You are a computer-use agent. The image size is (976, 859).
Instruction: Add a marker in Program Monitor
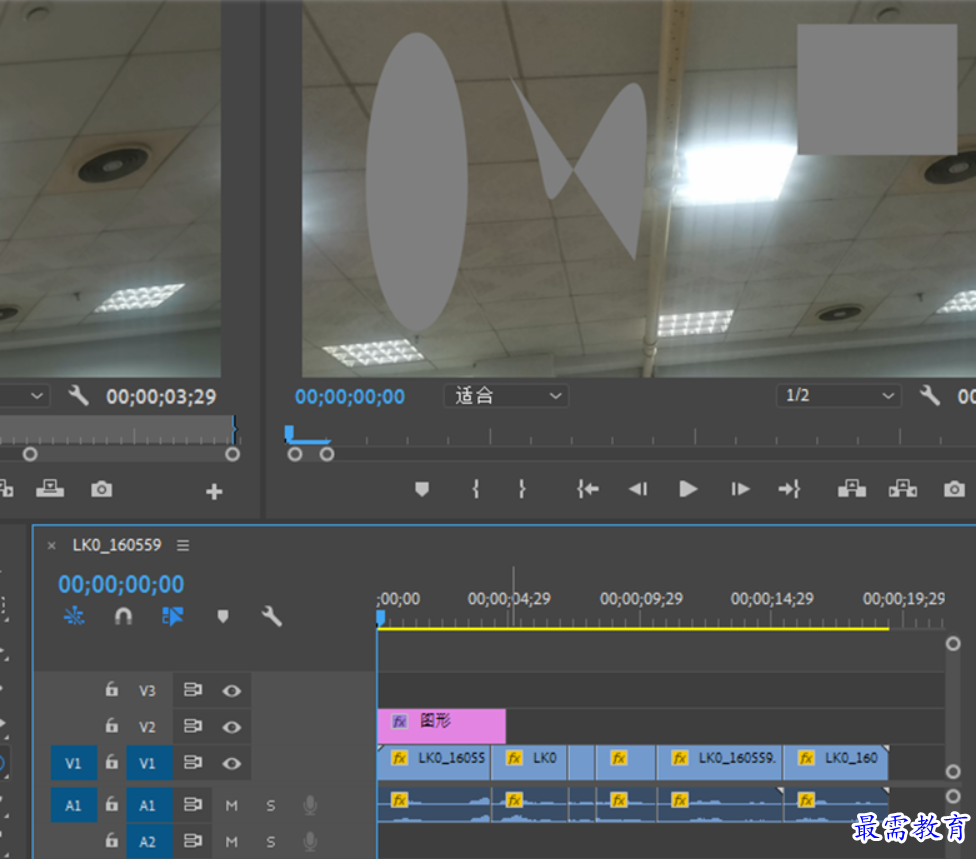(x=421, y=489)
